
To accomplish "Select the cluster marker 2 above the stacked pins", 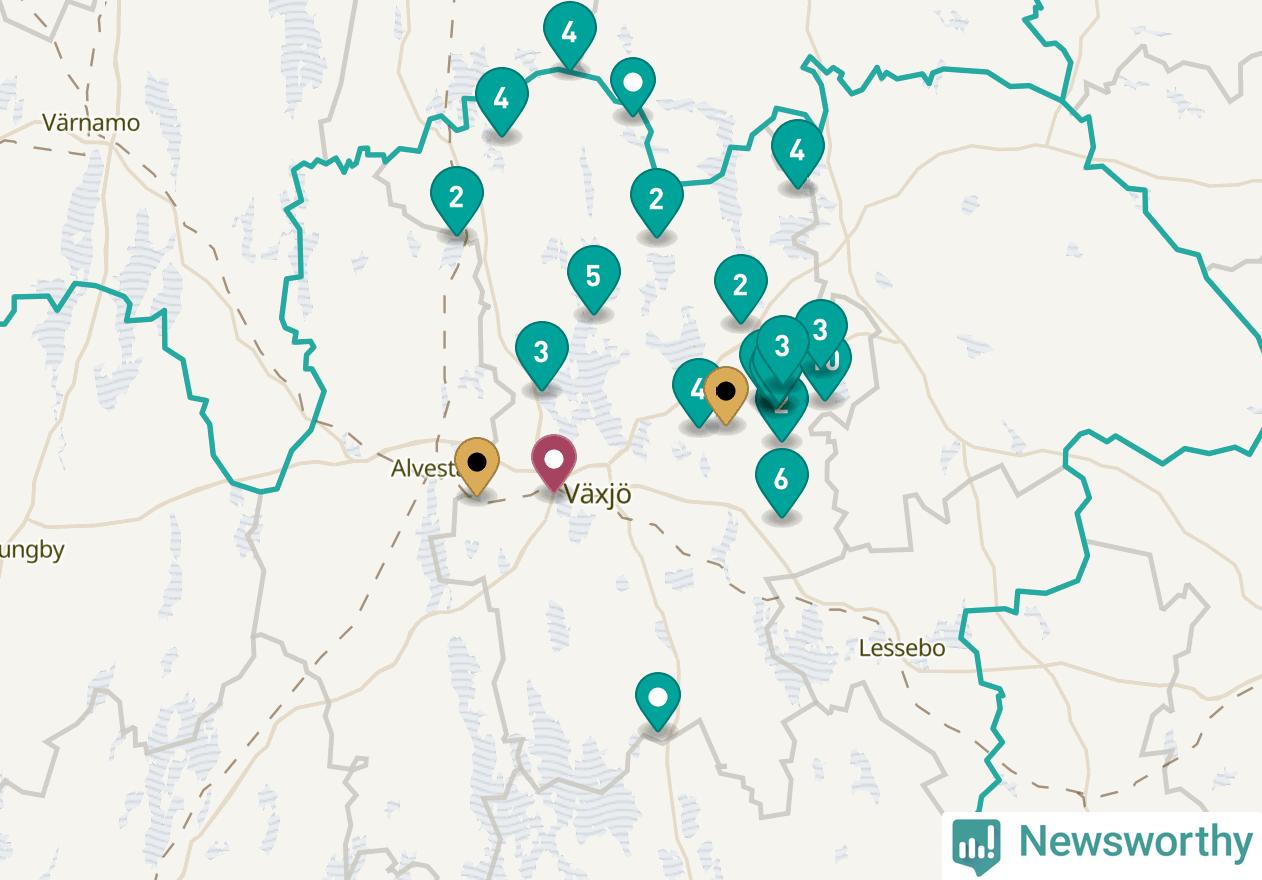I will [740, 287].
